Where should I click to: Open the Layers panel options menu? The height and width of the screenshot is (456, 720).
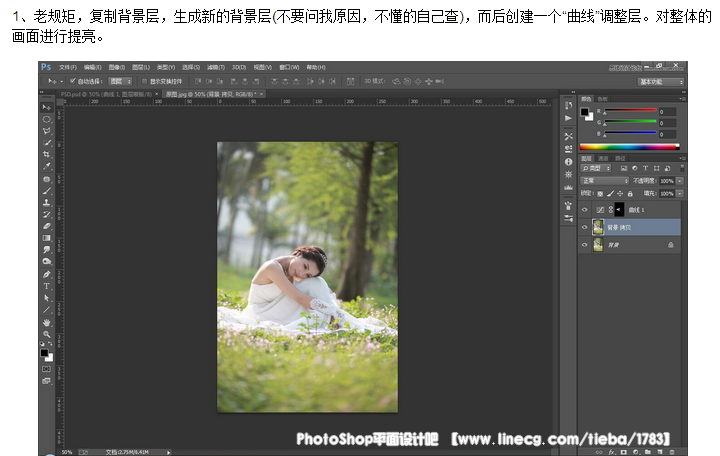(682, 158)
